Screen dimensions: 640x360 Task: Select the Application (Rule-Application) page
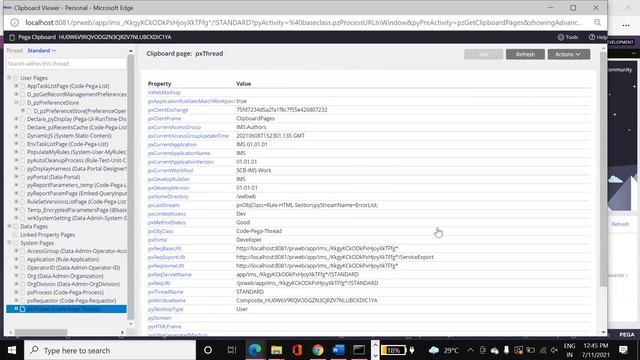[x=63, y=259]
